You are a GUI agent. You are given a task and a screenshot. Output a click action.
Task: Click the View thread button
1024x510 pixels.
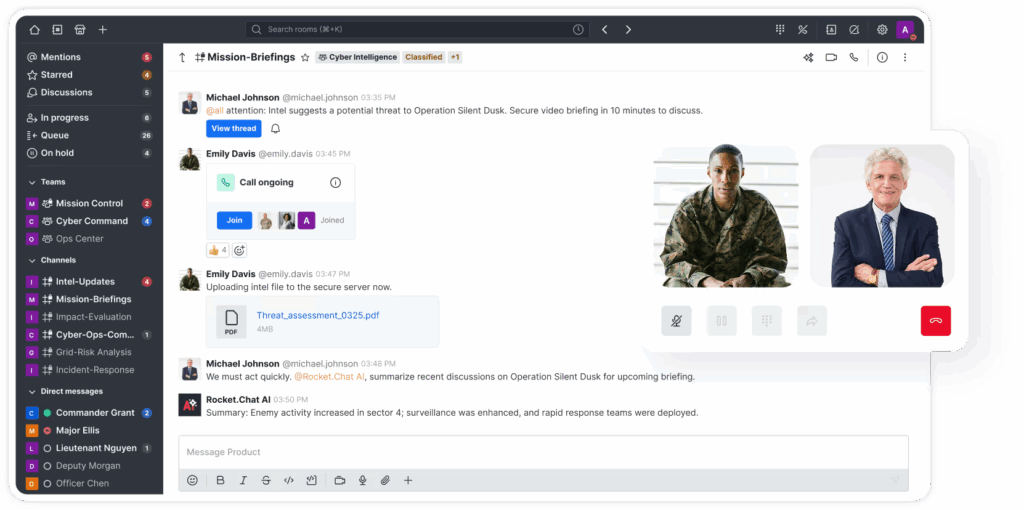pos(234,129)
